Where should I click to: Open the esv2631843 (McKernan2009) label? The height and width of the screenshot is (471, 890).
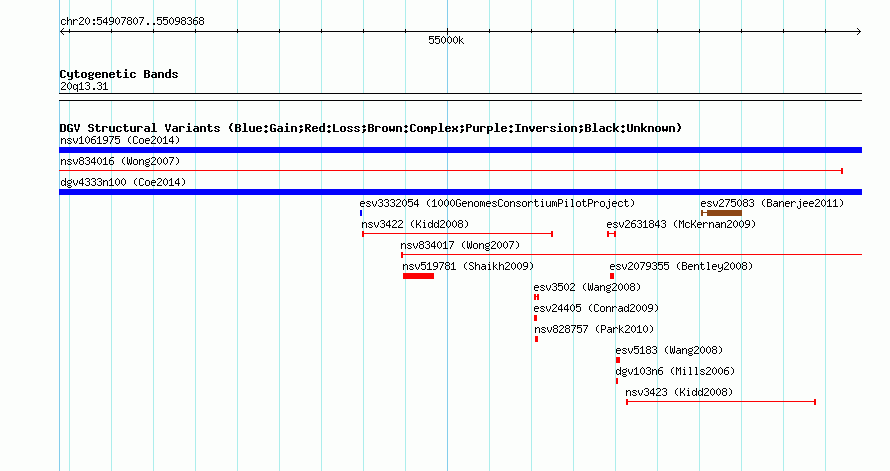(681, 224)
